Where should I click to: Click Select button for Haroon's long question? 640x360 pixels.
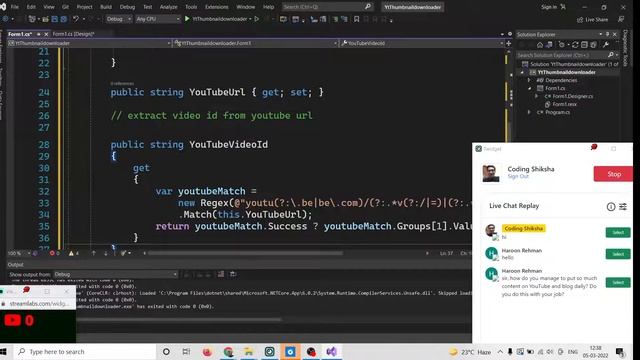(618, 282)
